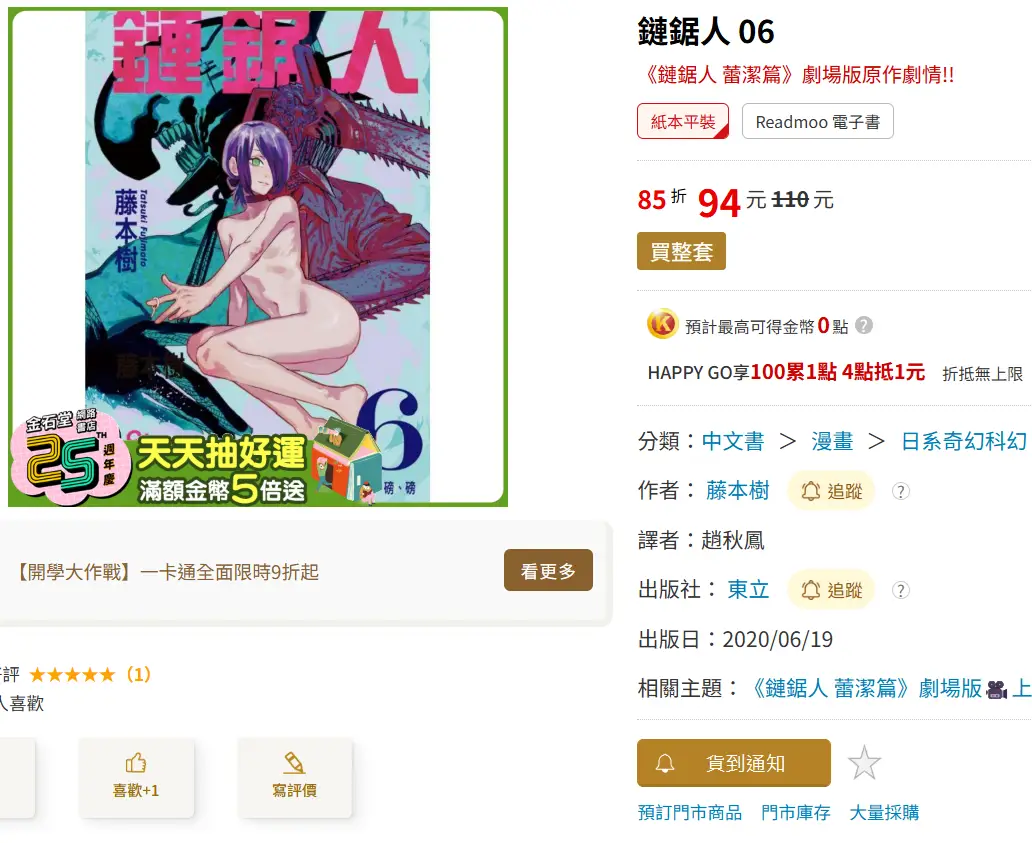The image size is (1032, 843).
Task: Select the 紙本平裝 format option
Action: pyautogui.click(x=683, y=121)
